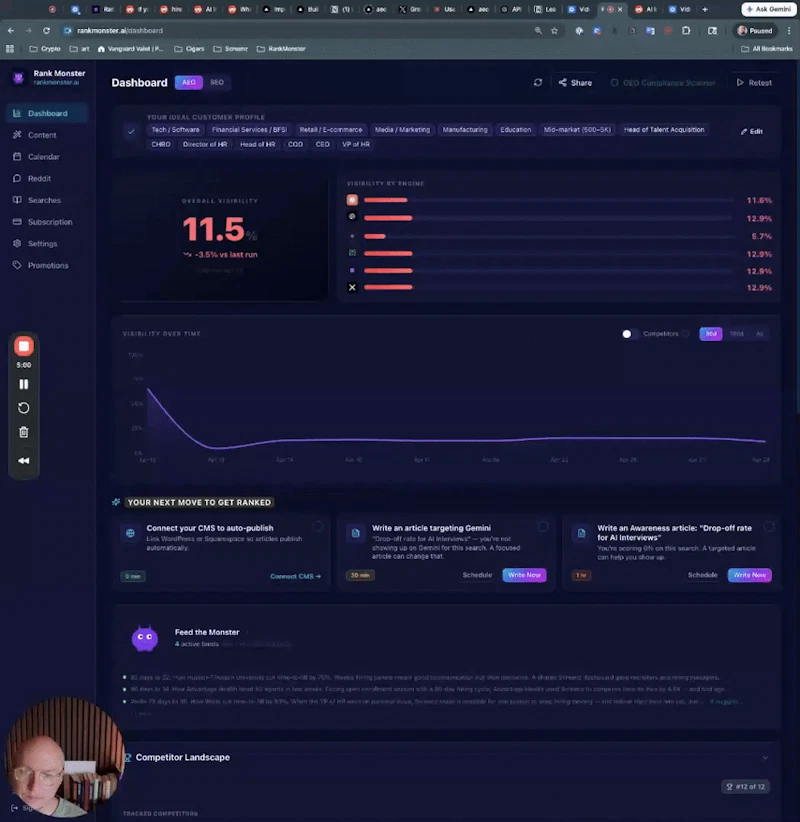Click Schedule on Gemini article card

(477, 575)
